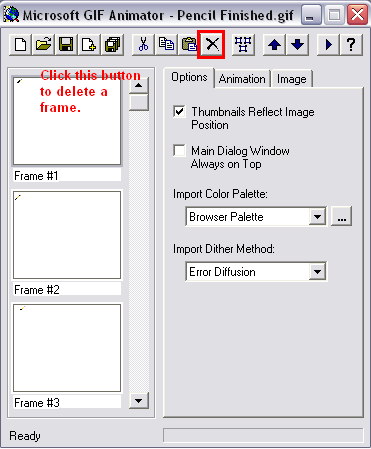Save the animation using the floppy disk icon
This screenshot has height=449, width=371.
(x=66, y=44)
